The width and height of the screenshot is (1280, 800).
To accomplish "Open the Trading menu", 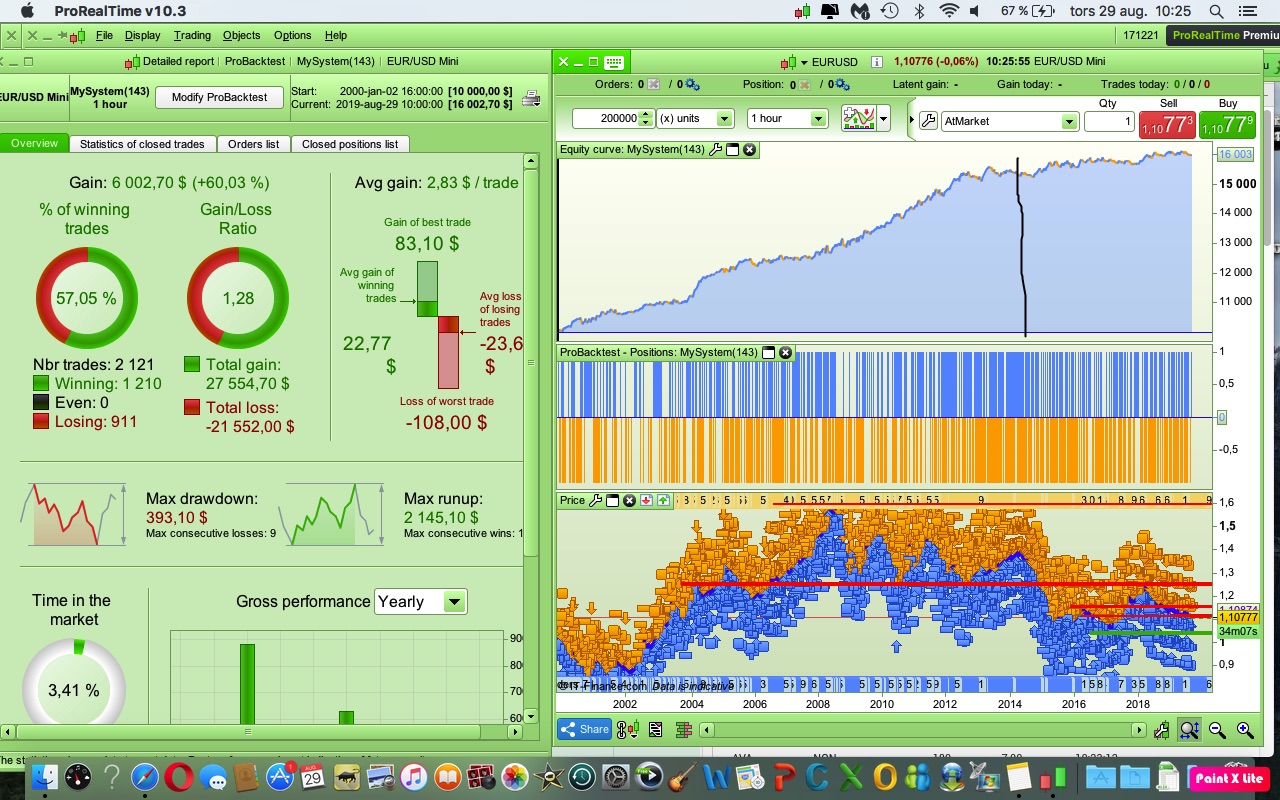I will click(x=192, y=35).
